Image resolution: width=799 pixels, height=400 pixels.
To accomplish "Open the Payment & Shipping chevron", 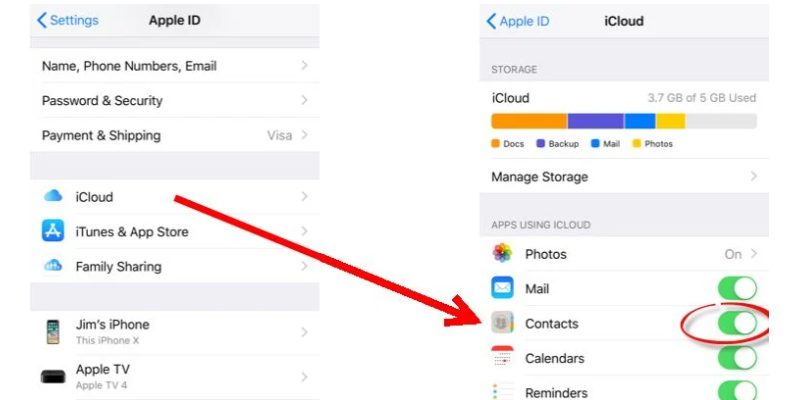I will (304, 135).
